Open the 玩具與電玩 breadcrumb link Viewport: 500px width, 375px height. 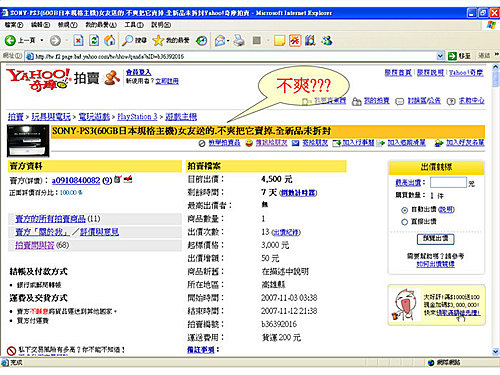pyautogui.click(x=51, y=117)
